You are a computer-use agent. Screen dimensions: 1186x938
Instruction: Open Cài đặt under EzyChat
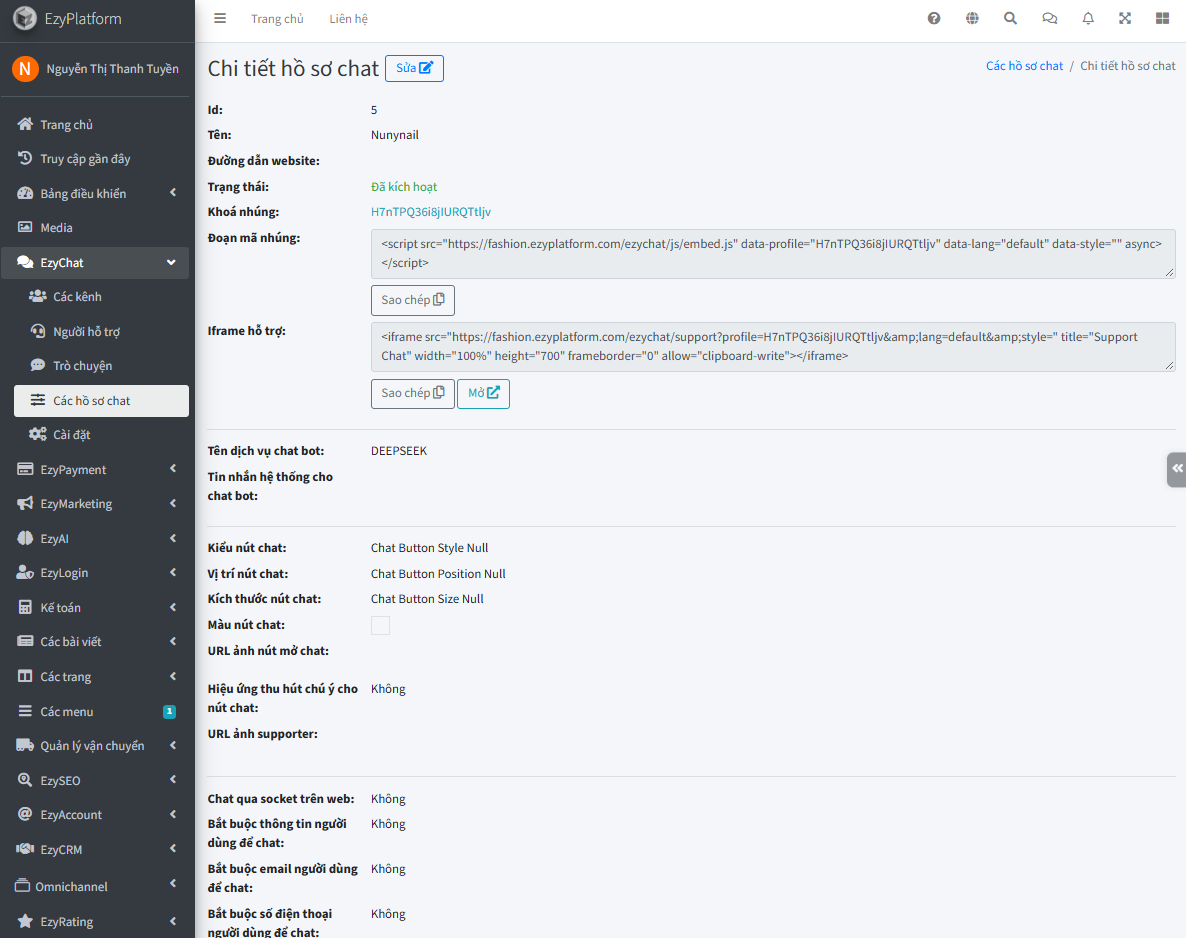pyautogui.click(x=101, y=434)
